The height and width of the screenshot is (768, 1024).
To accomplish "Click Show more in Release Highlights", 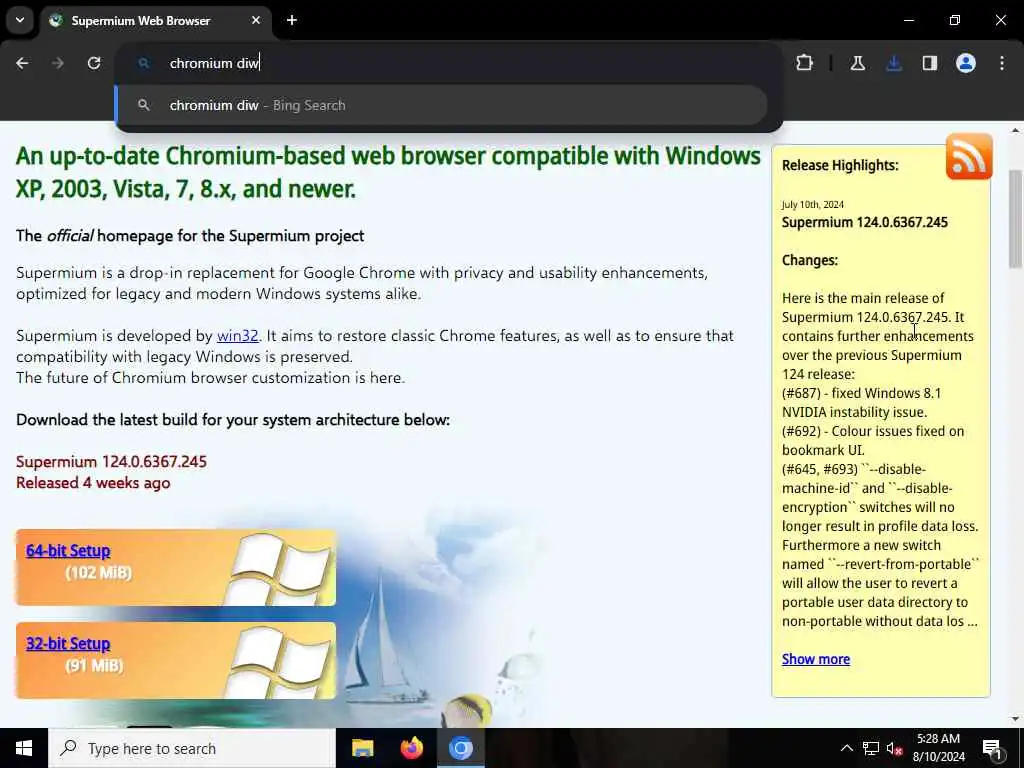I will point(816,659).
